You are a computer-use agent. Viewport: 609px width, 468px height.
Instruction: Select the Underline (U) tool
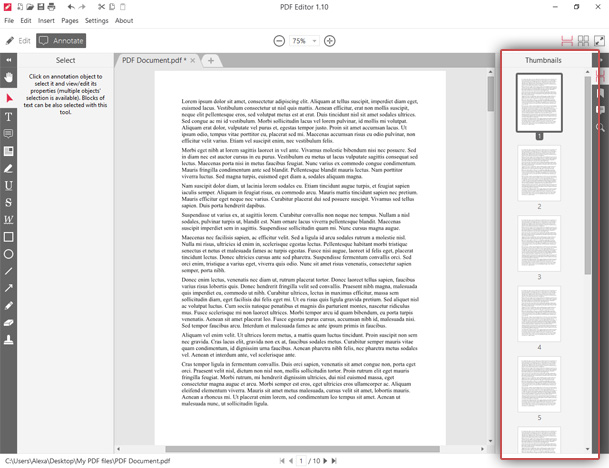[x=9, y=185]
